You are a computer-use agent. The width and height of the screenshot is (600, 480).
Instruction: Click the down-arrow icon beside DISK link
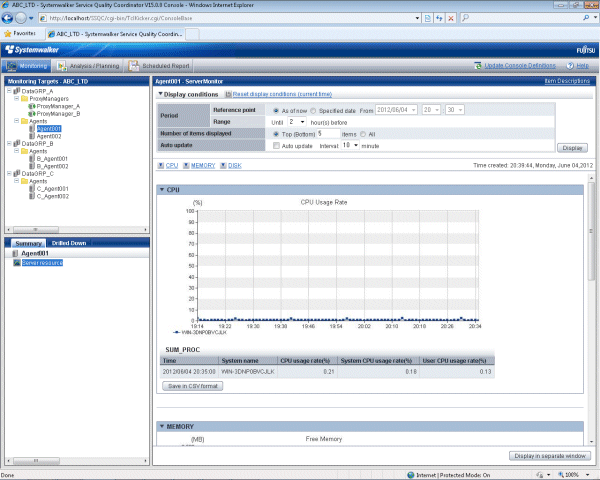coord(223,165)
